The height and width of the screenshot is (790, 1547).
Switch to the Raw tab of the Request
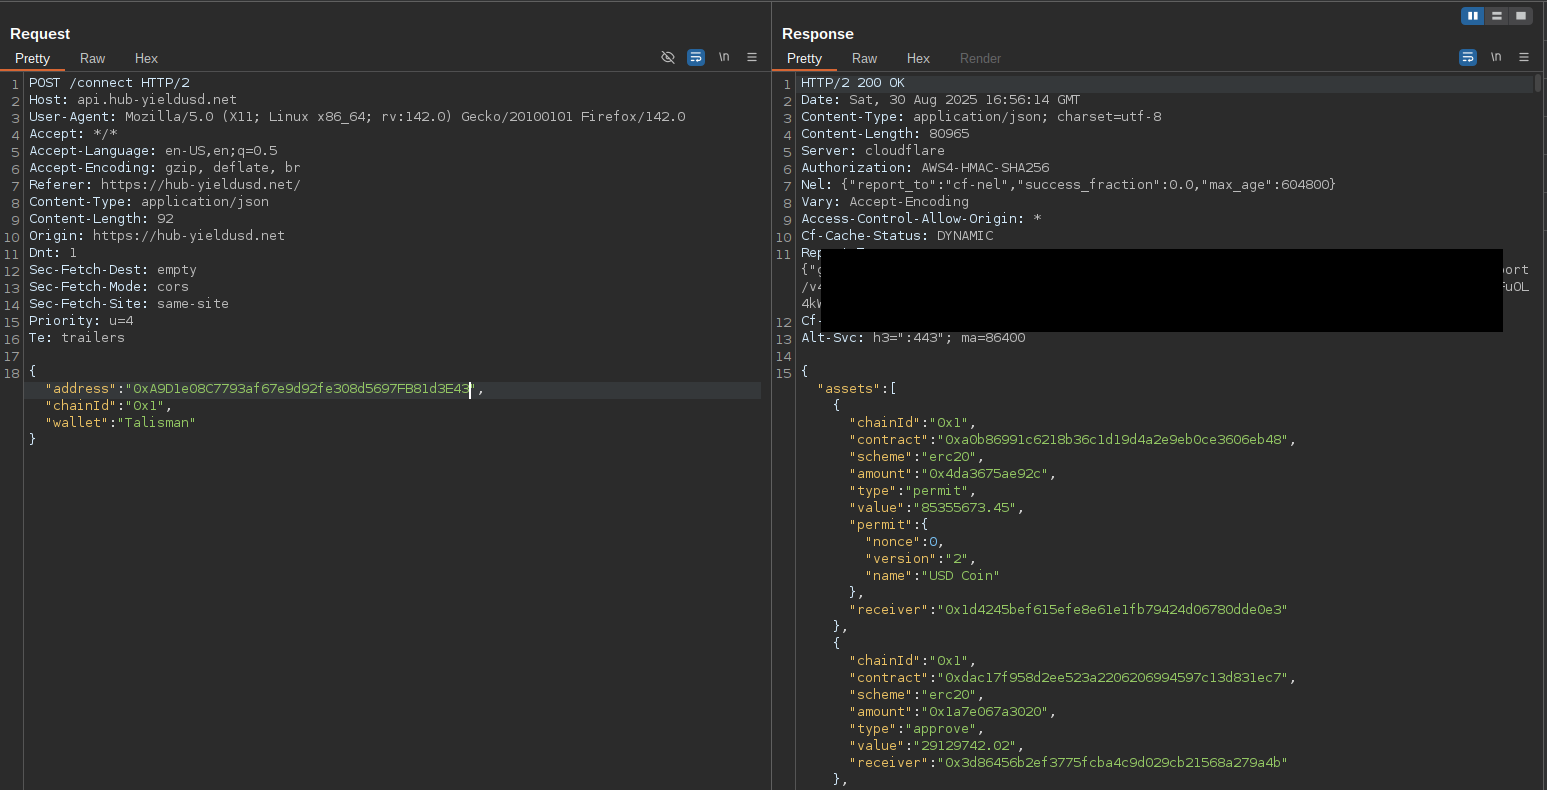coord(92,58)
